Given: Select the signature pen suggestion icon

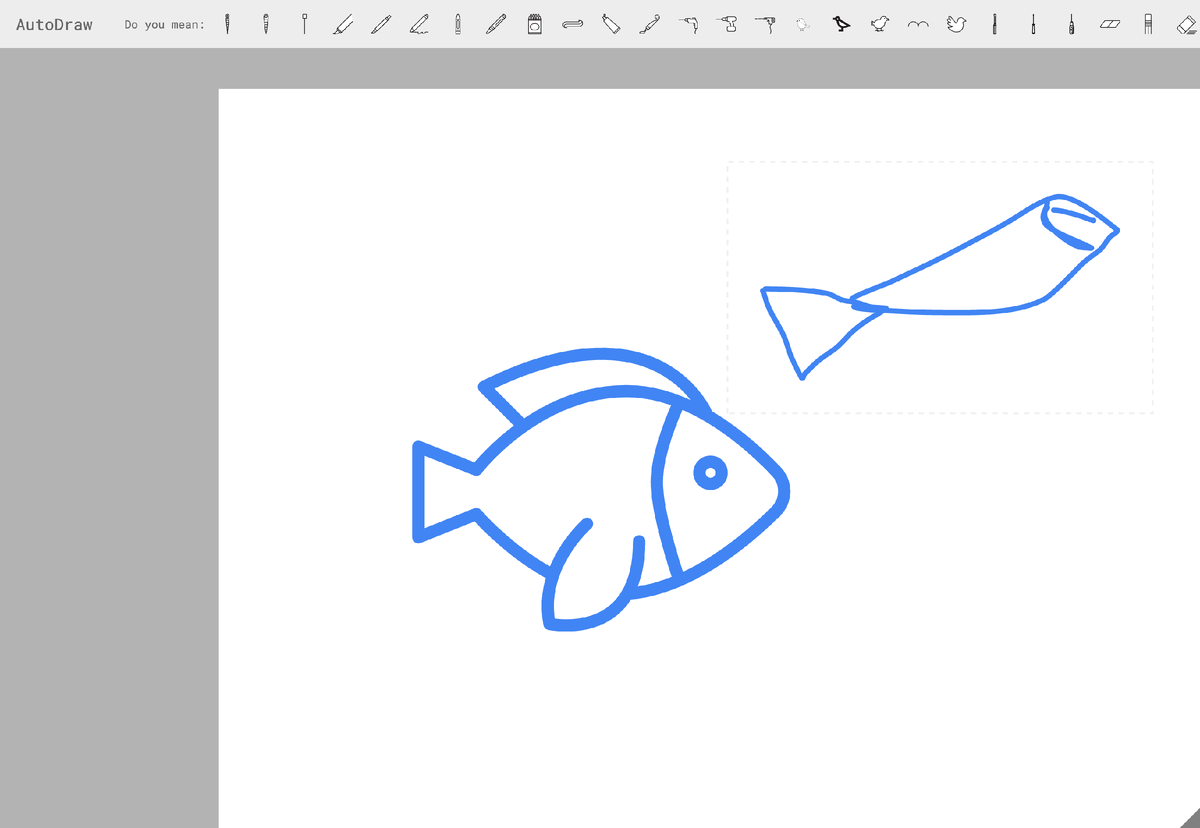Looking at the screenshot, I should 419,24.
